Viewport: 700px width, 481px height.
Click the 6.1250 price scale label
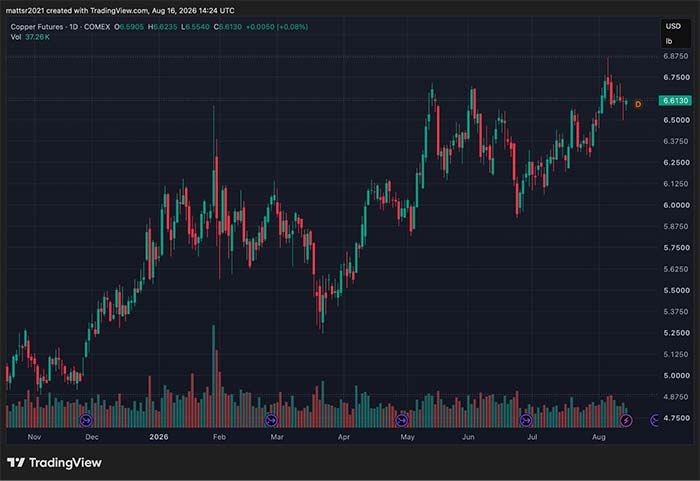tap(676, 184)
